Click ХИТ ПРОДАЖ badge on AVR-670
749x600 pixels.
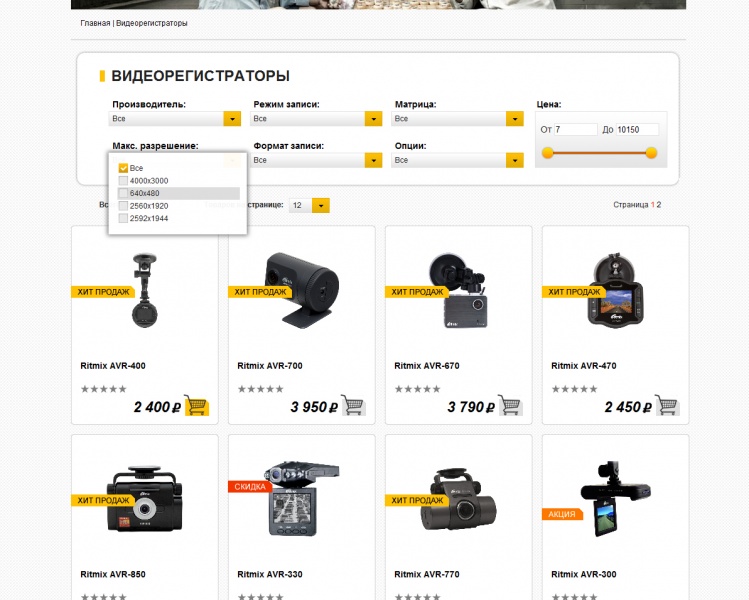(x=417, y=292)
